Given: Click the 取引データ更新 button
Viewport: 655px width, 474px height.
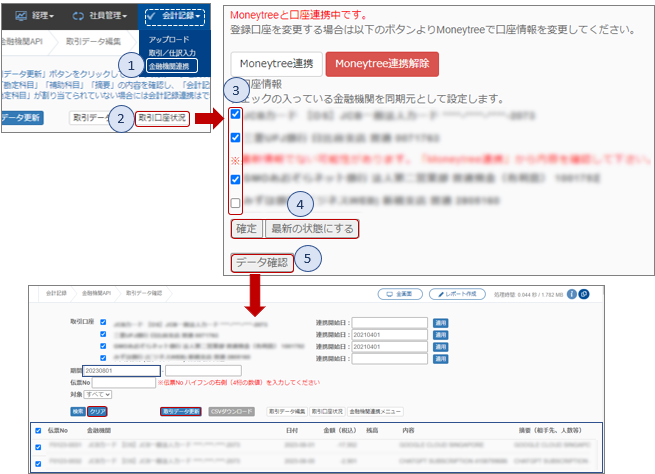Looking at the screenshot, I should click(x=181, y=411).
